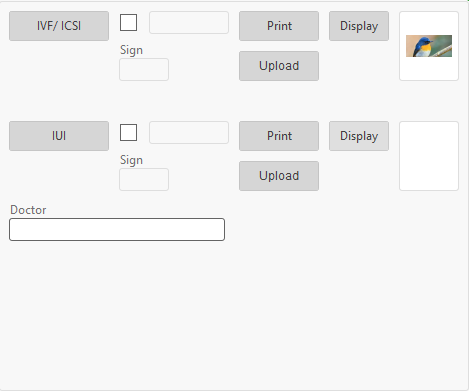Print the IUI form
This screenshot has width=469, height=391.
point(279,136)
